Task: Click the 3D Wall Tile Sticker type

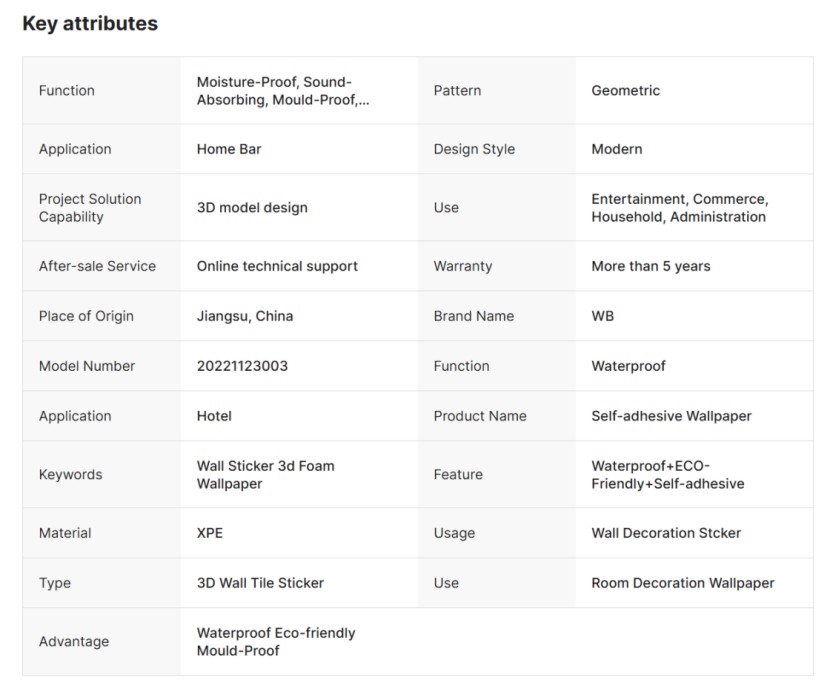Action: [x=260, y=583]
